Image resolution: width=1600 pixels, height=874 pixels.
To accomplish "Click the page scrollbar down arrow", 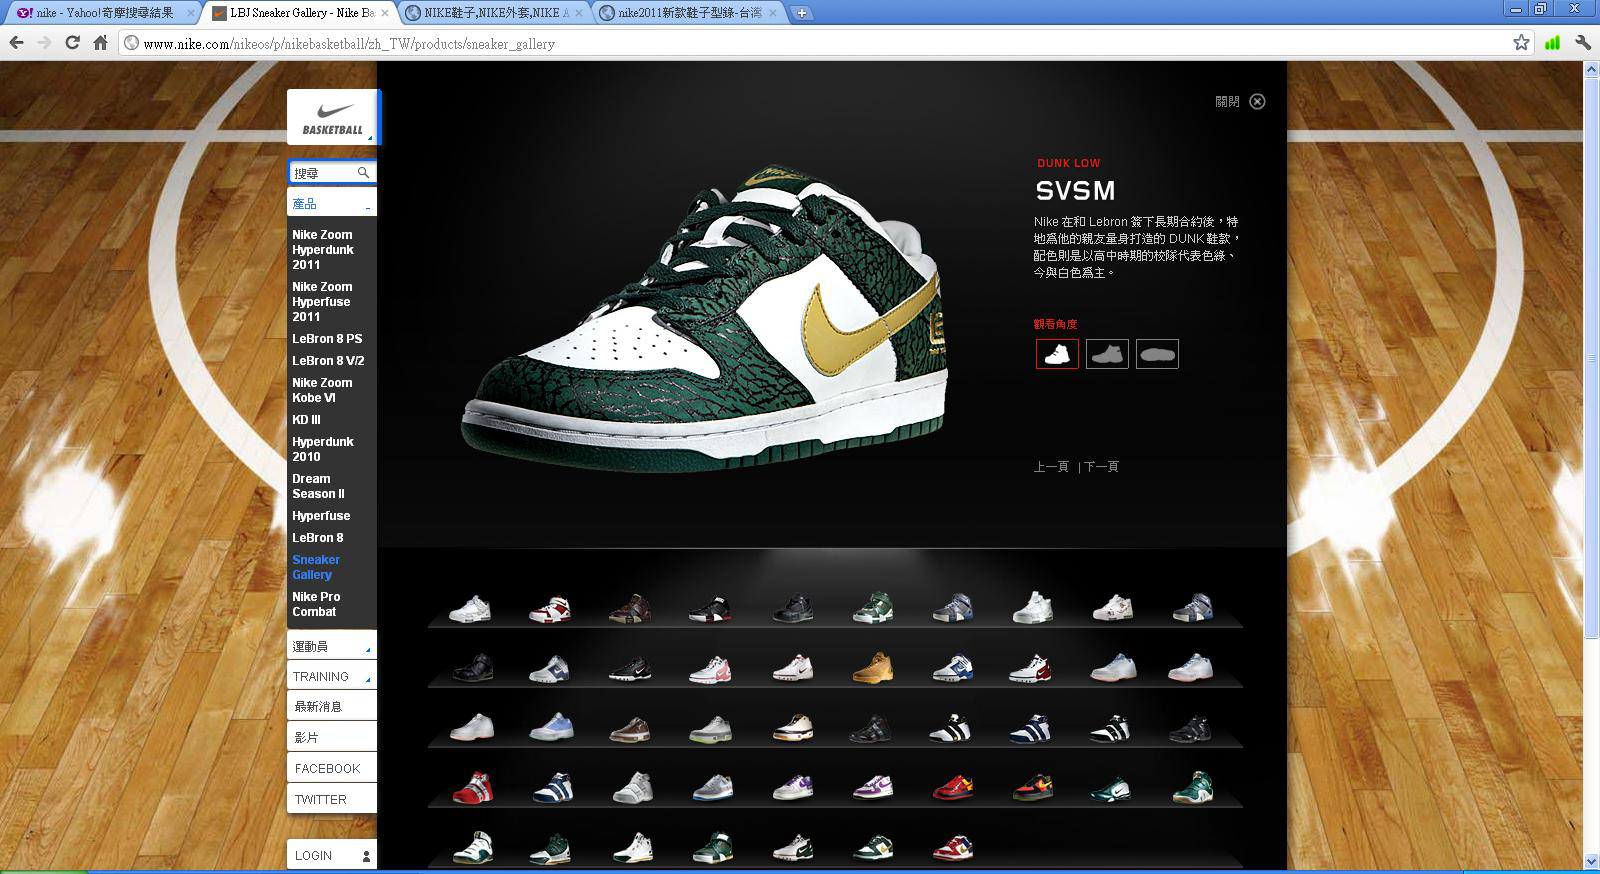I will tap(1592, 861).
